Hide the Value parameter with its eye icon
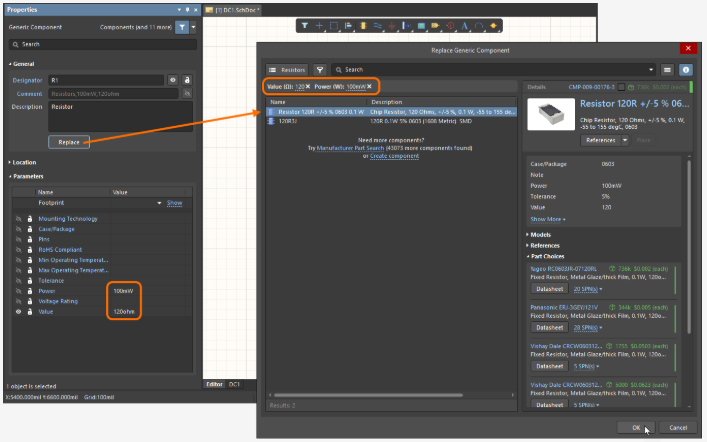 click(x=18, y=312)
